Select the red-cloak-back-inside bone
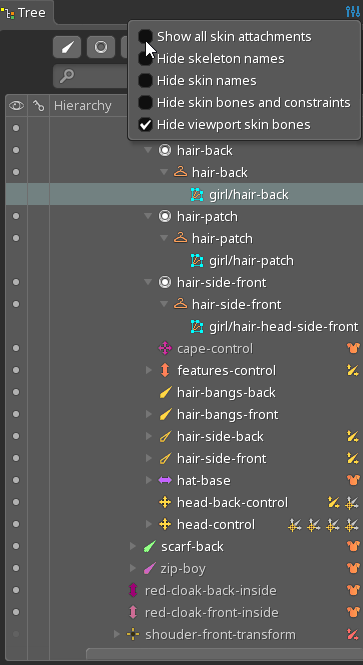The image size is (363, 665). point(211,591)
